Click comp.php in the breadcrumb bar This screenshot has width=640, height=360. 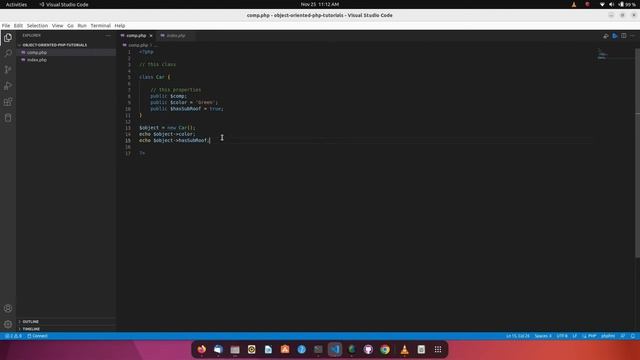138,45
